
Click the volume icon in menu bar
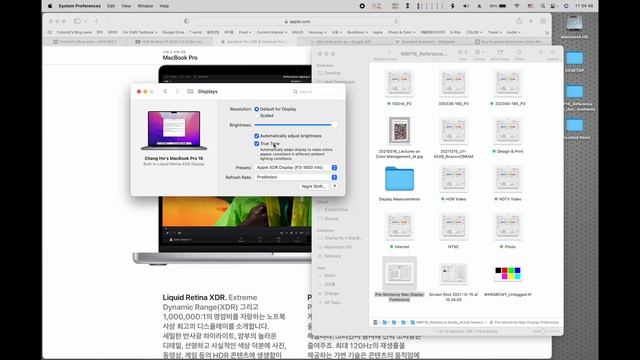click(x=466, y=6)
